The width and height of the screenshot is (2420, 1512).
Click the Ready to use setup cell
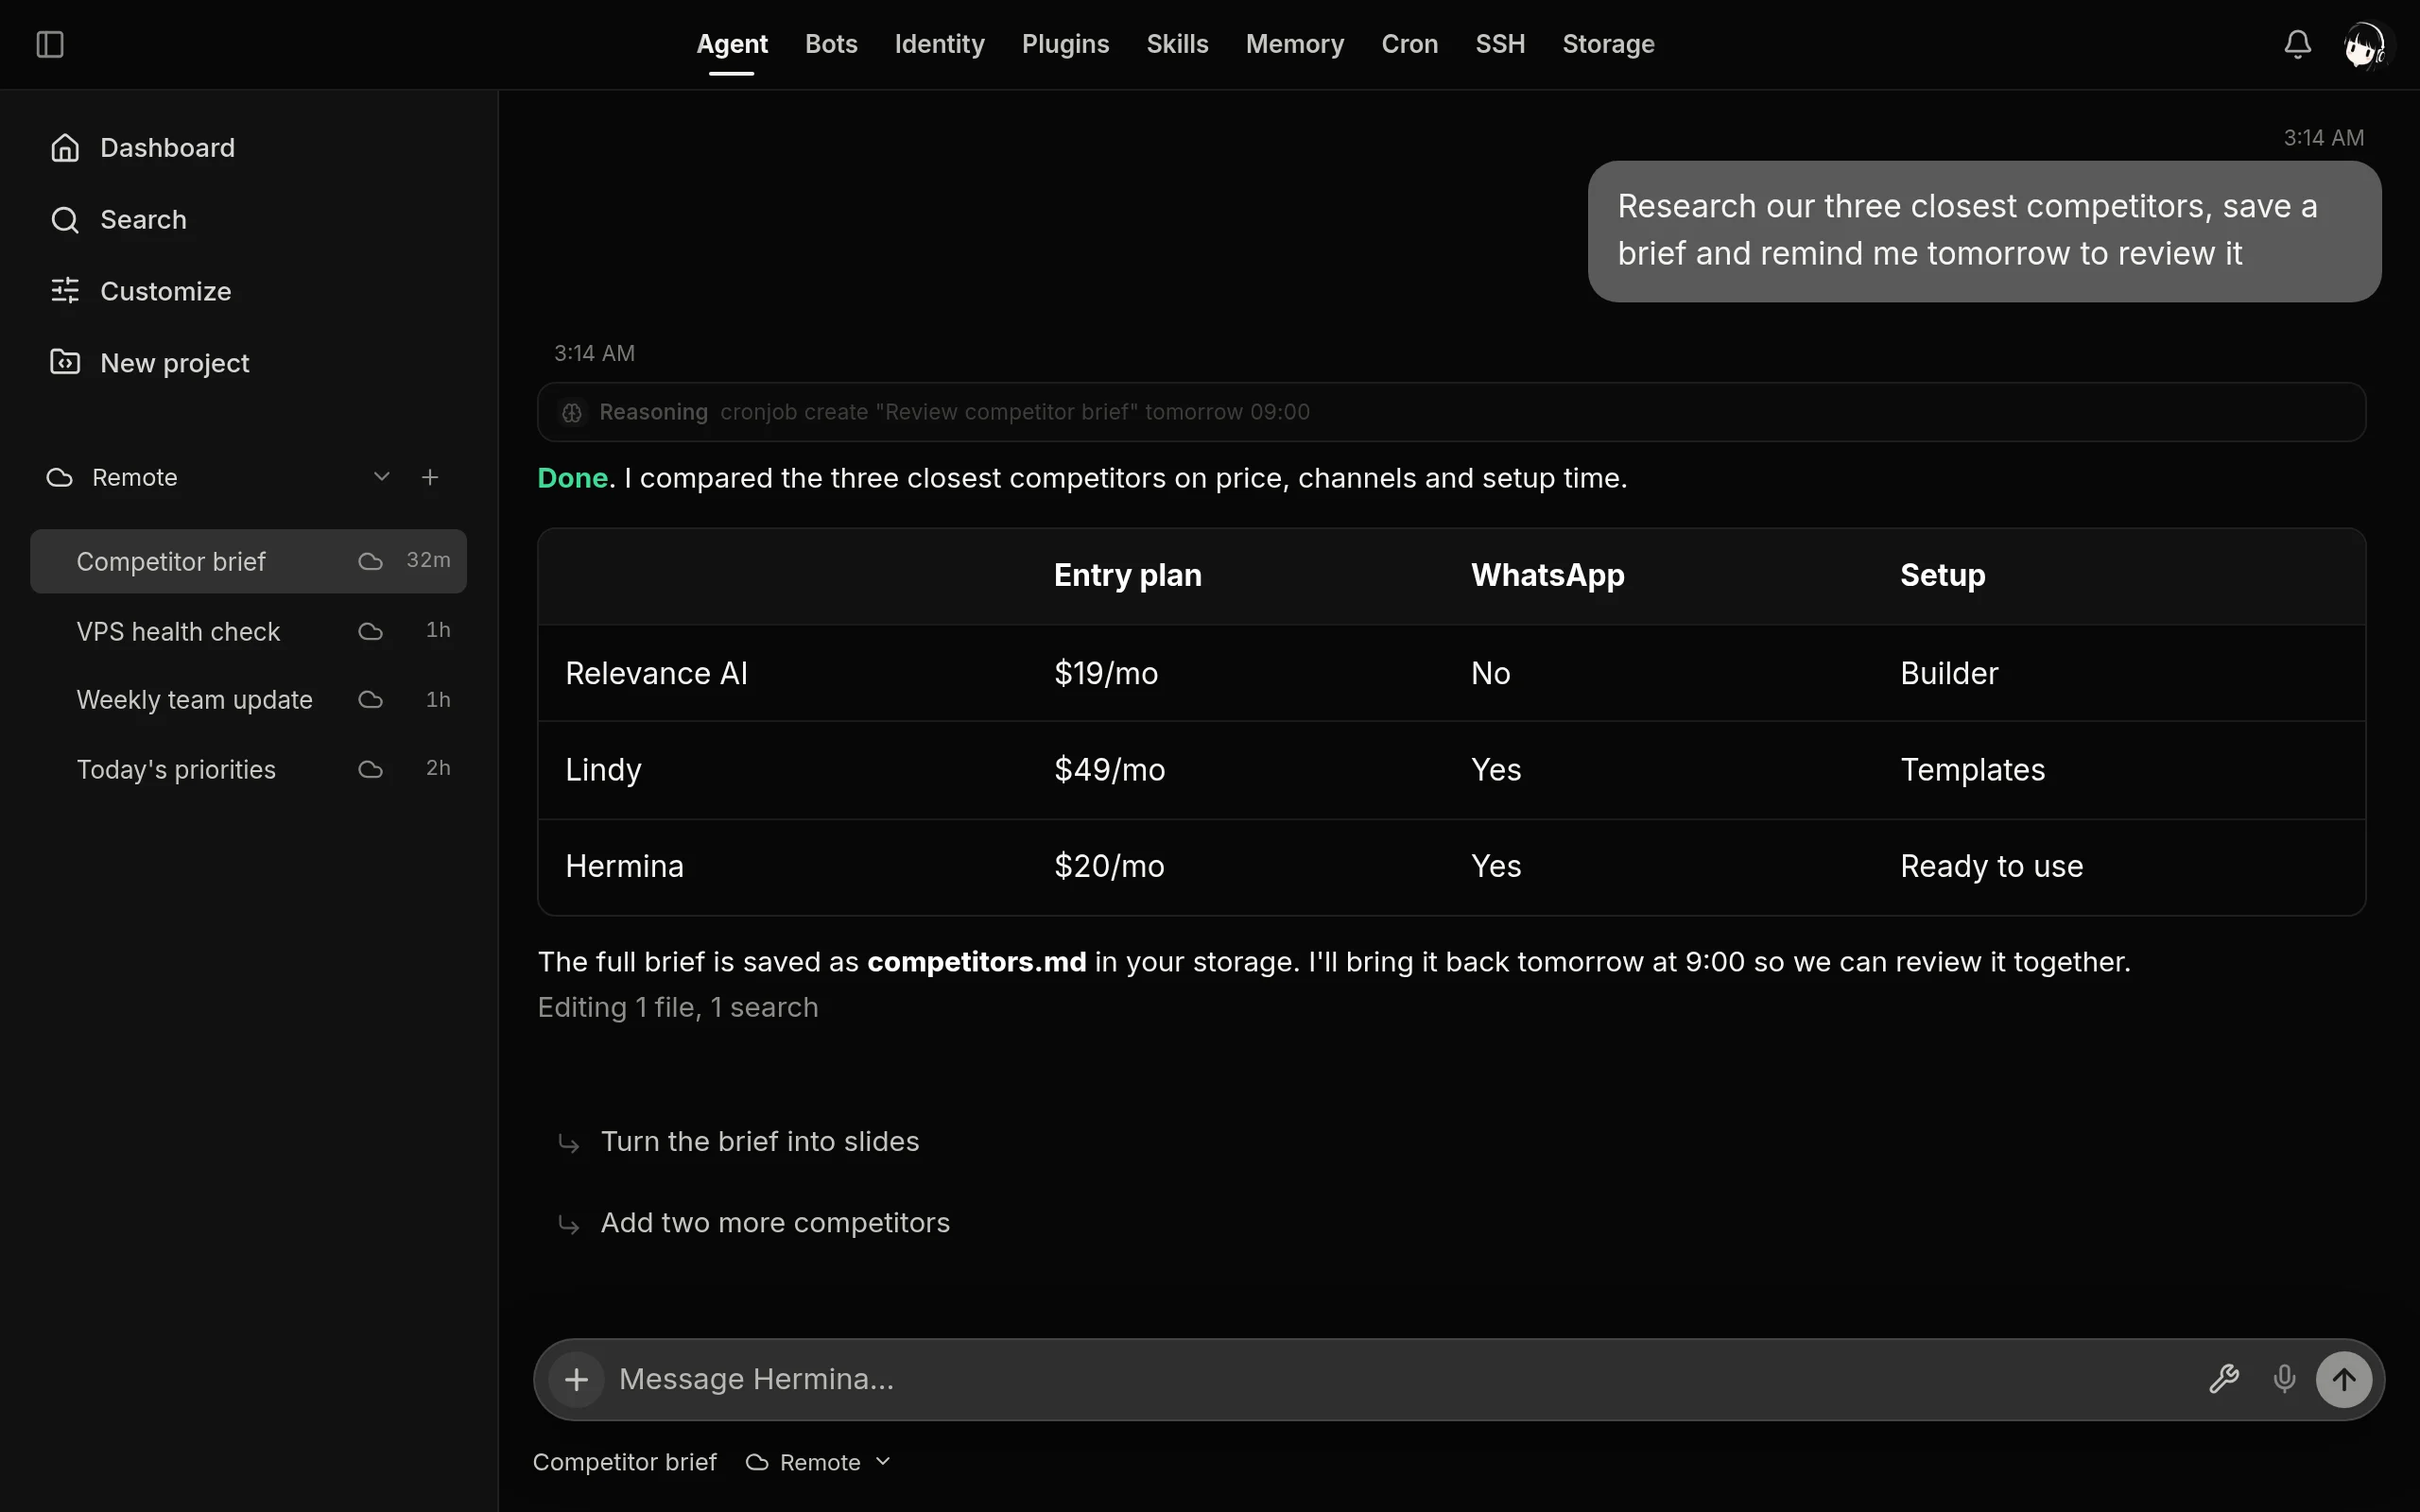1991,866
